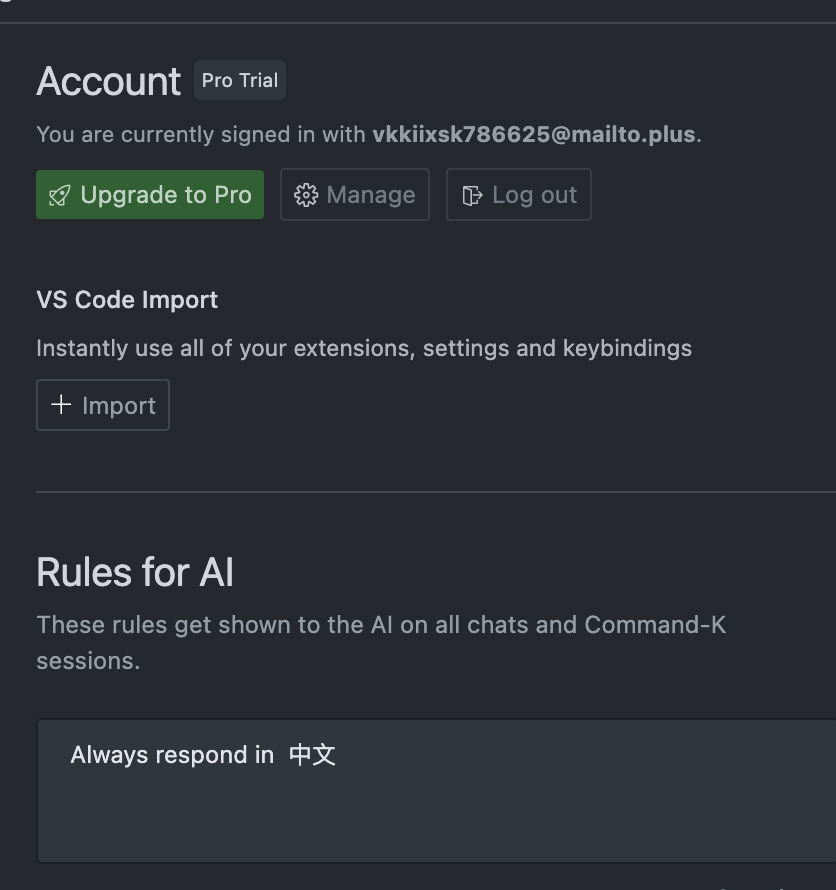Click the VS Code Import heading
The image size is (836, 890).
point(127,300)
